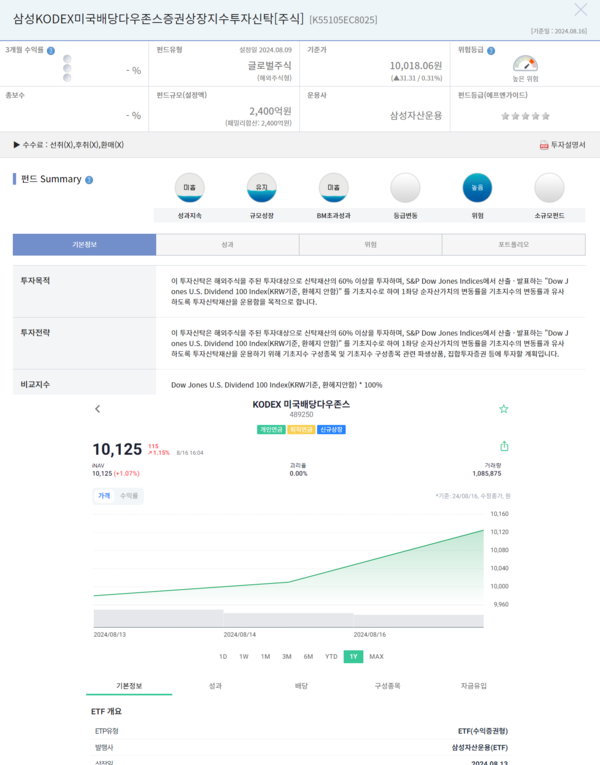The image size is (600, 765).
Task: Click the 소규모펀드 summary circle
Action: [x=549, y=187]
